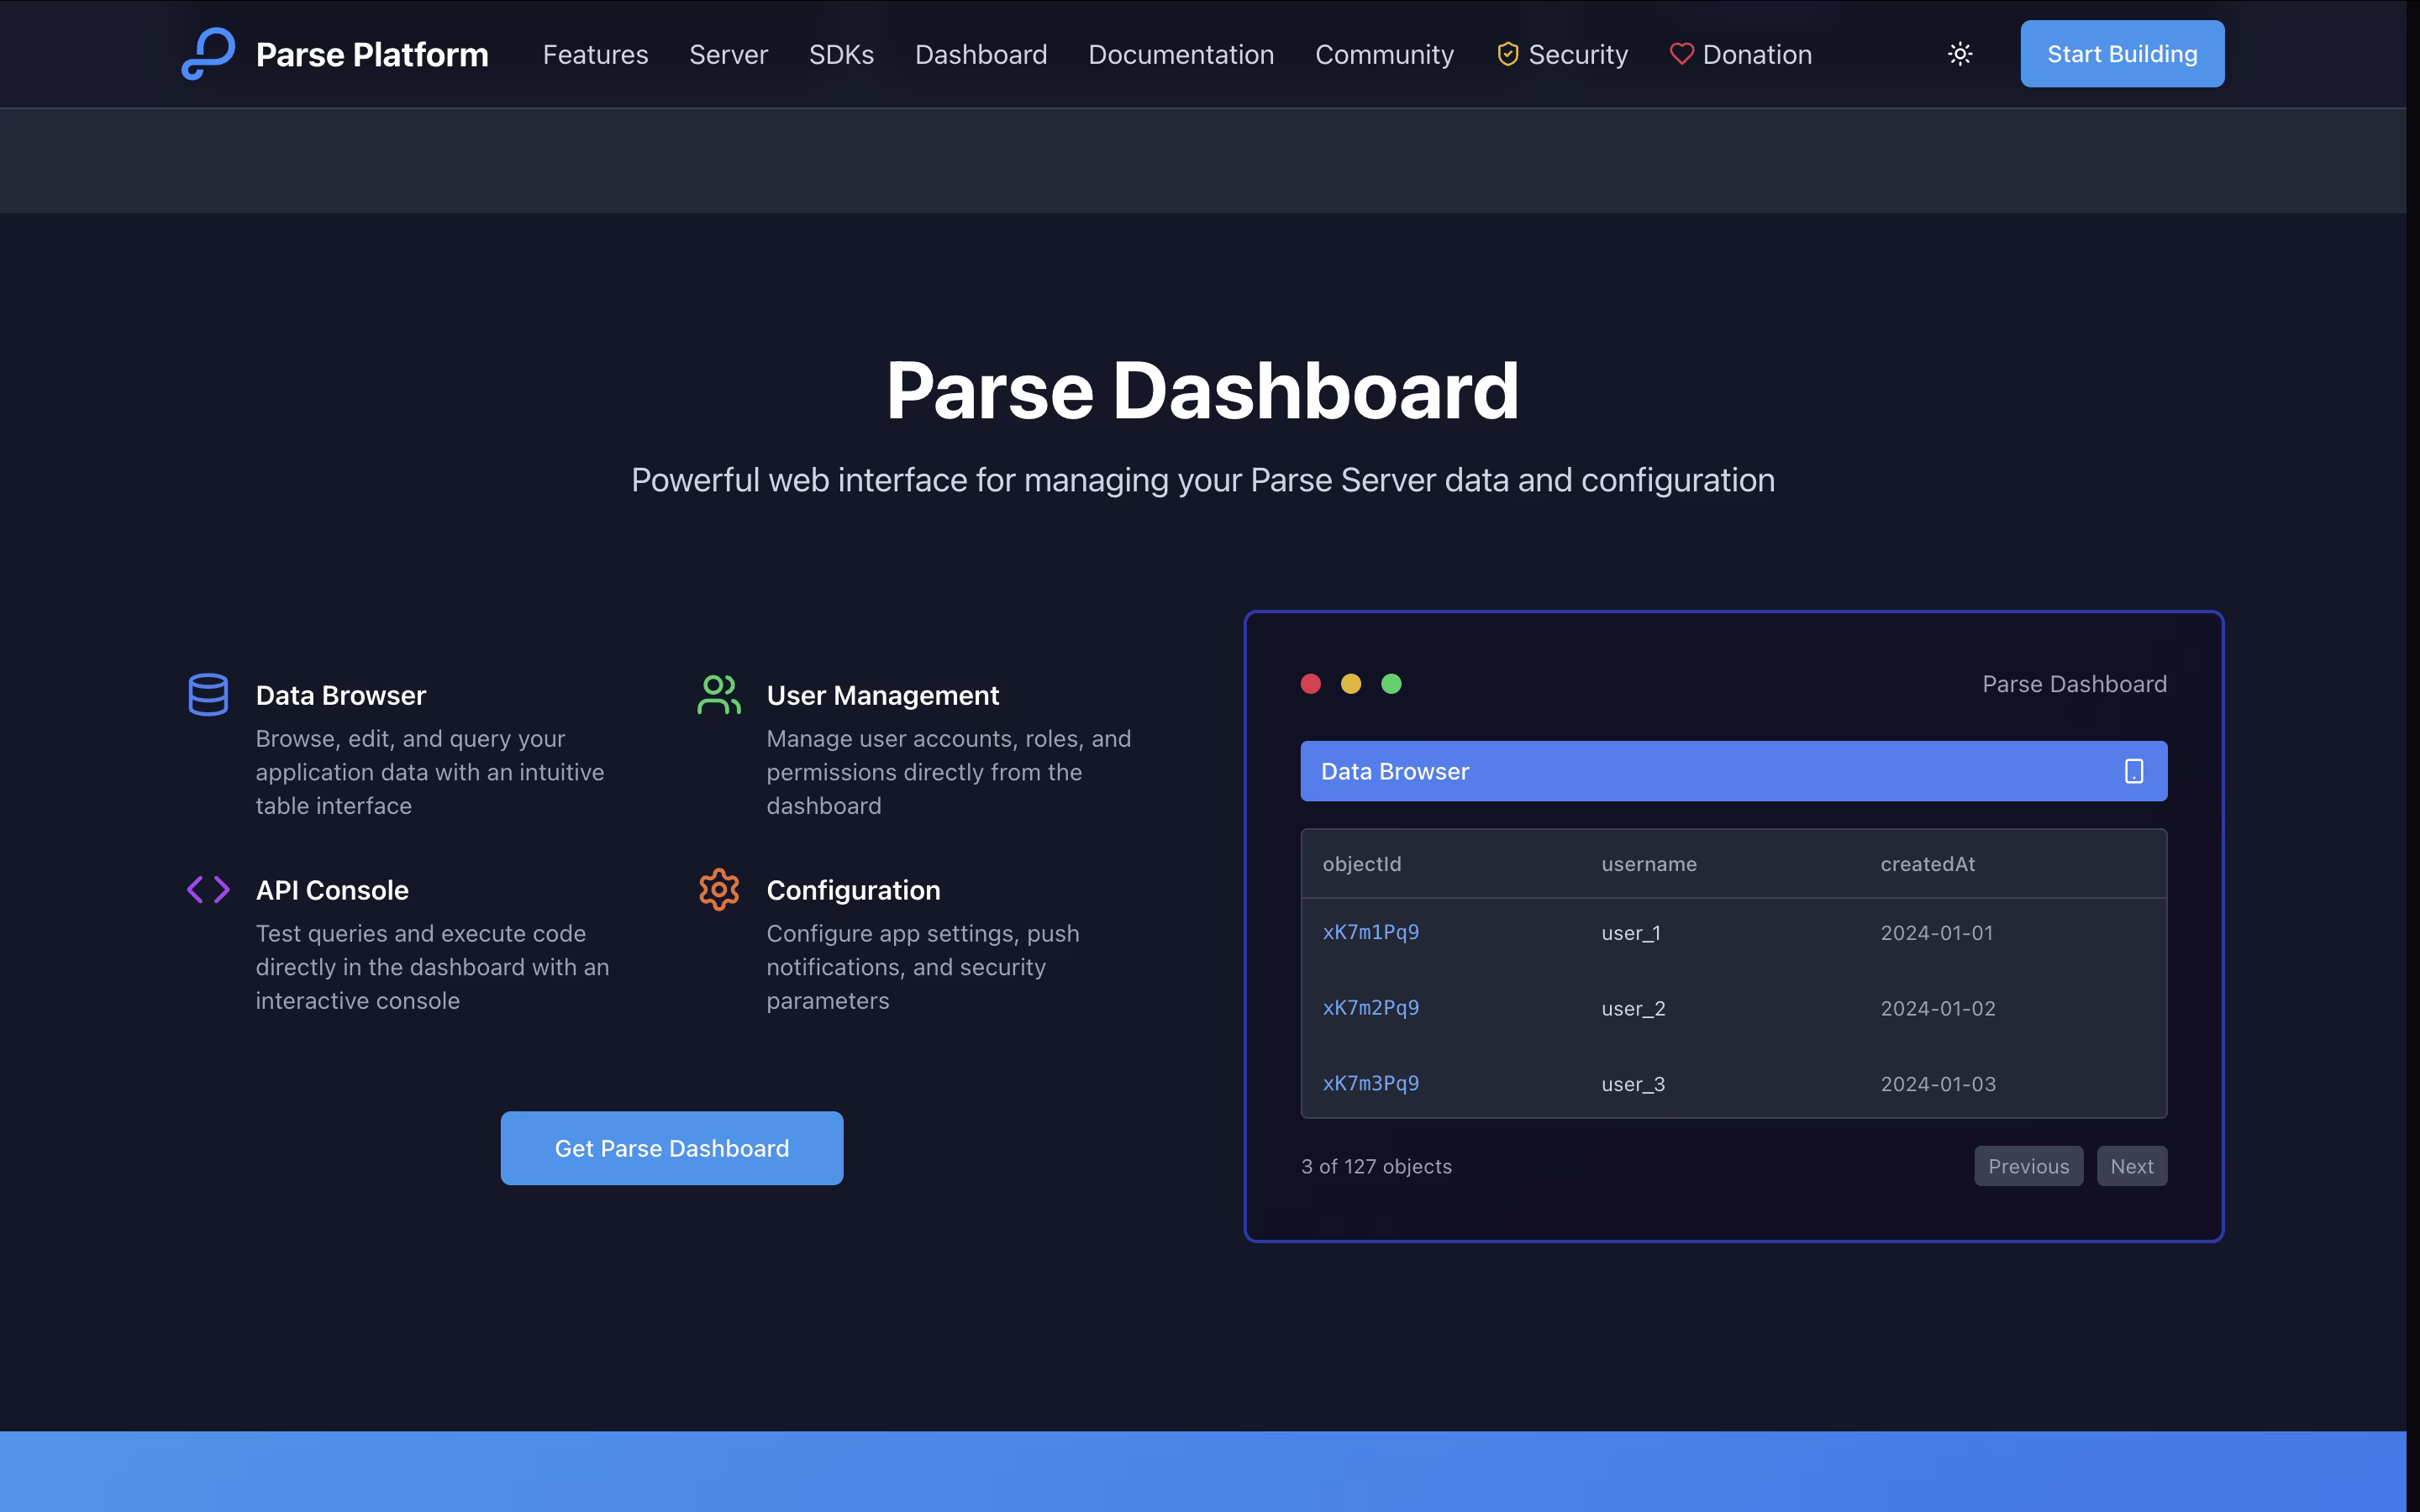Click the Parse Platform infinity logo icon
Screen dimensions: 2420x1512
(x=208, y=54)
